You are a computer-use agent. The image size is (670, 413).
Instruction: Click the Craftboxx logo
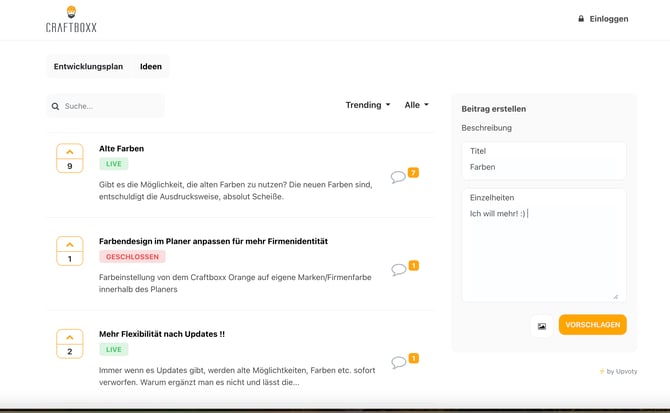click(x=71, y=19)
